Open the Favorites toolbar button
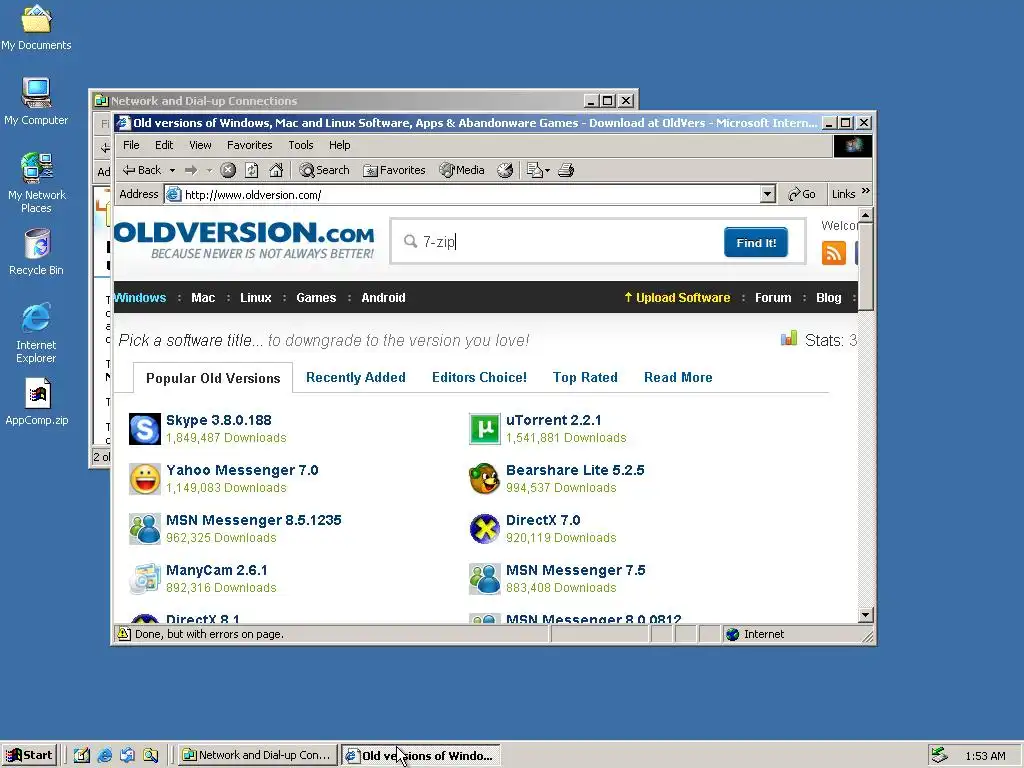Image resolution: width=1024 pixels, height=768 pixels. (394, 170)
